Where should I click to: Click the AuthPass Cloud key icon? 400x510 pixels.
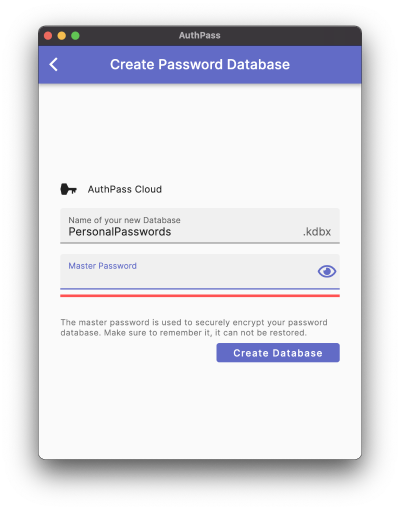[68, 189]
